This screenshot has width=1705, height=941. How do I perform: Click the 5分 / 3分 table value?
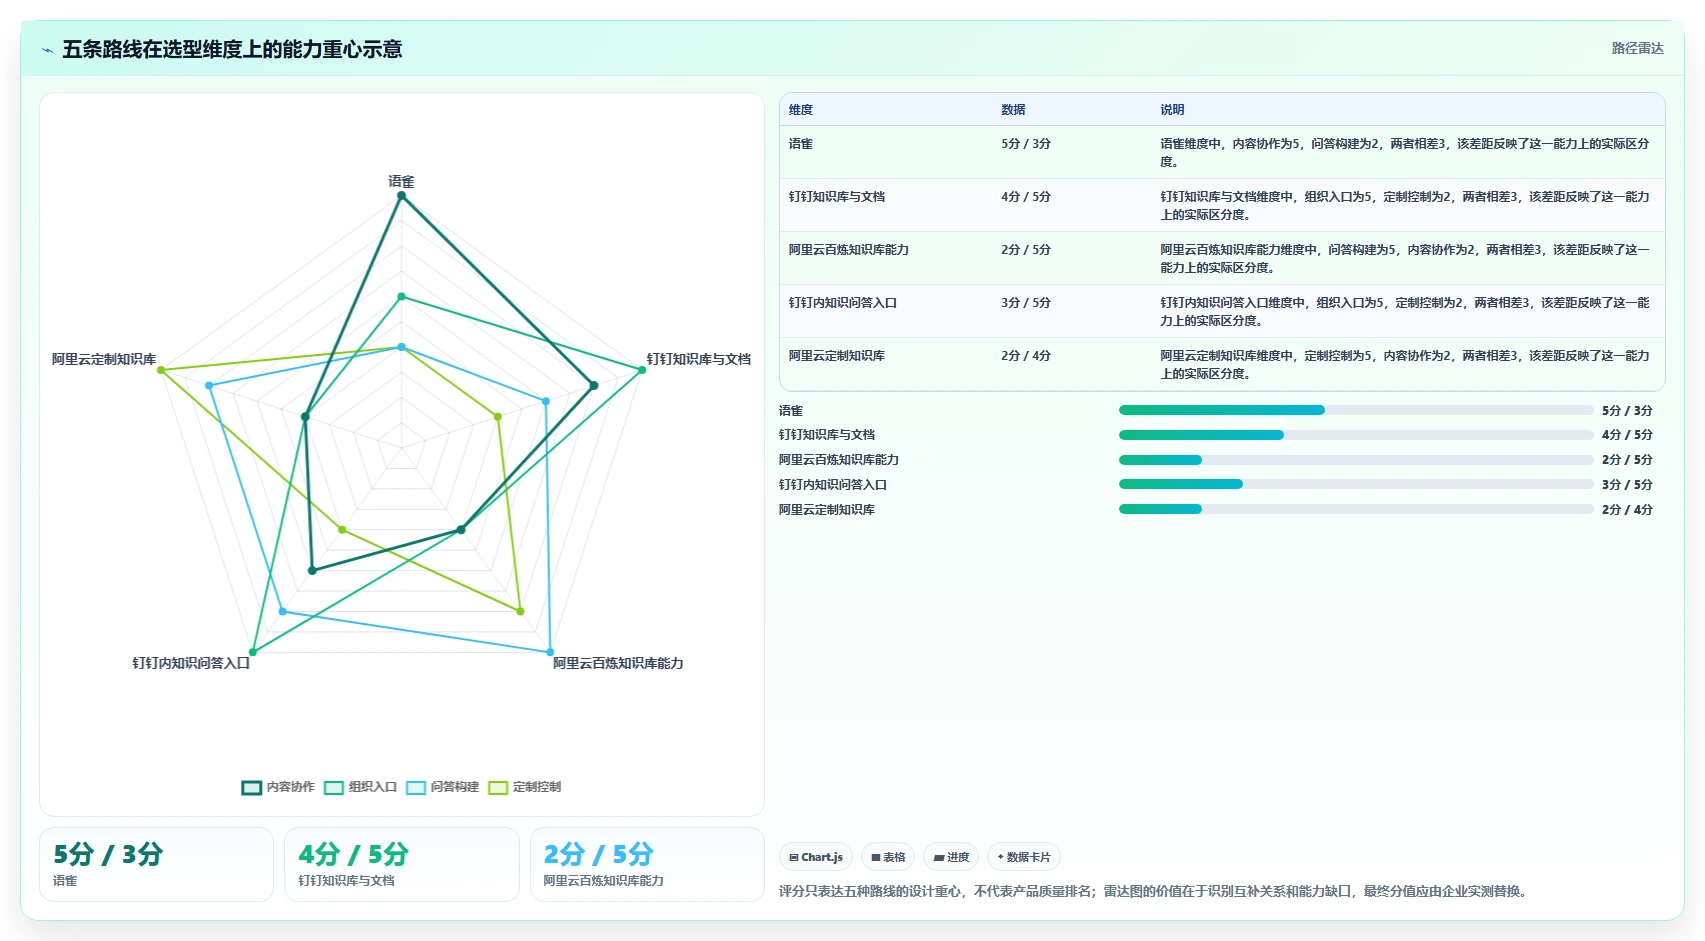click(x=1026, y=144)
